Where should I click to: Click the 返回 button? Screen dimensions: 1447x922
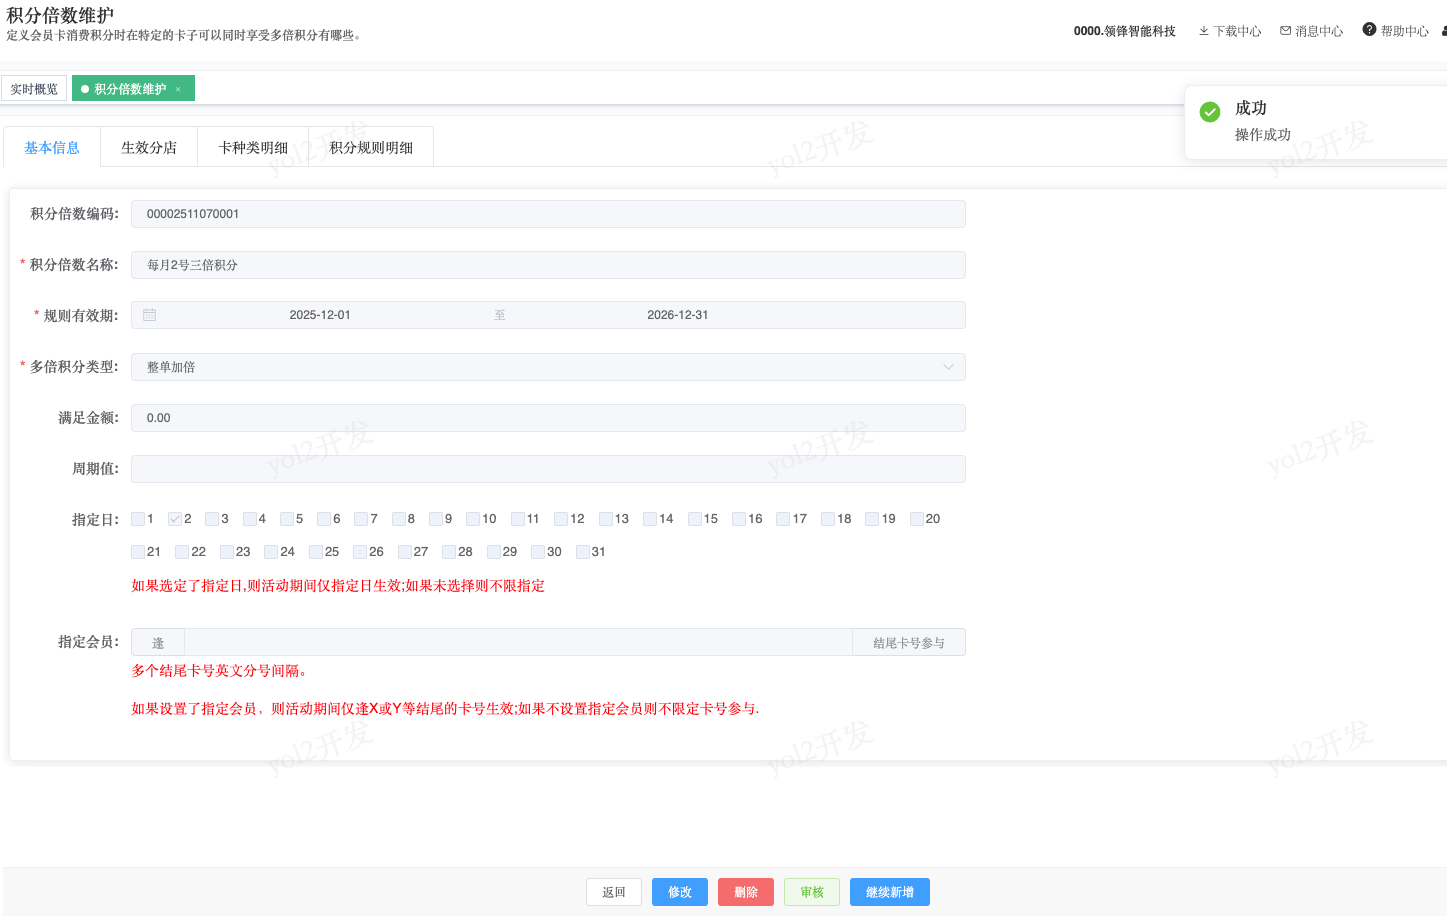(614, 892)
